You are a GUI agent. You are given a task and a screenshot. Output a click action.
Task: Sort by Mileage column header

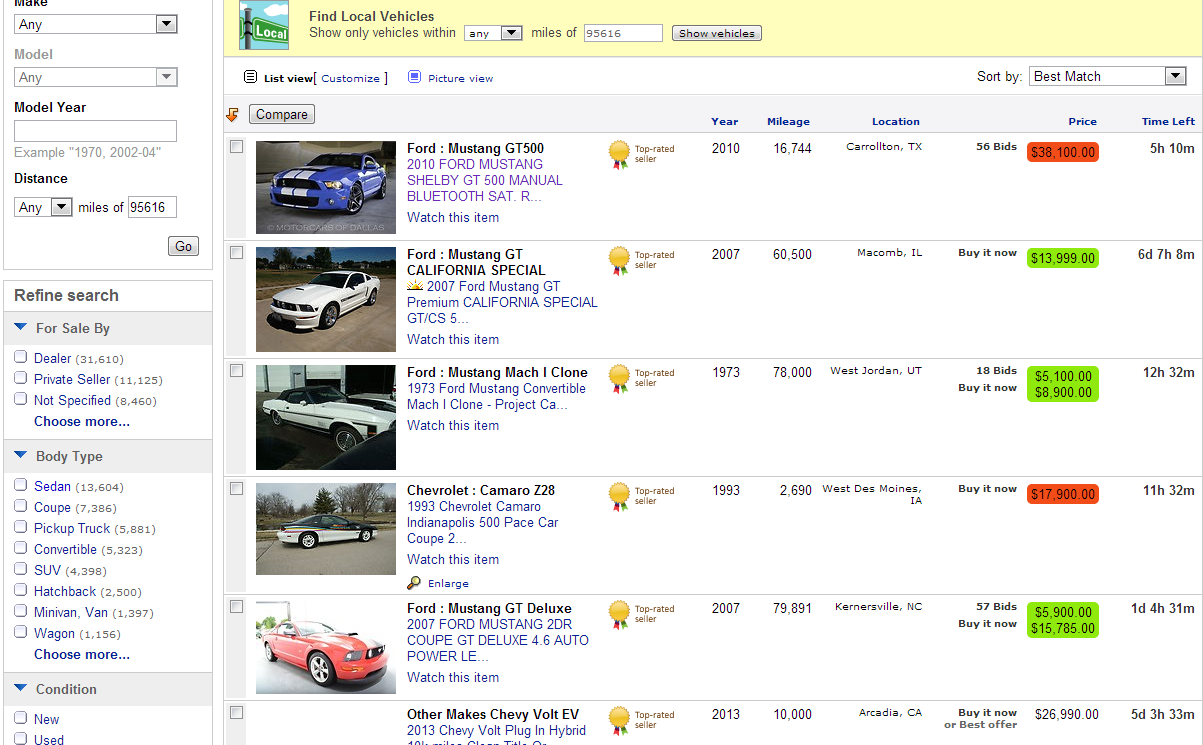coord(788,121)
